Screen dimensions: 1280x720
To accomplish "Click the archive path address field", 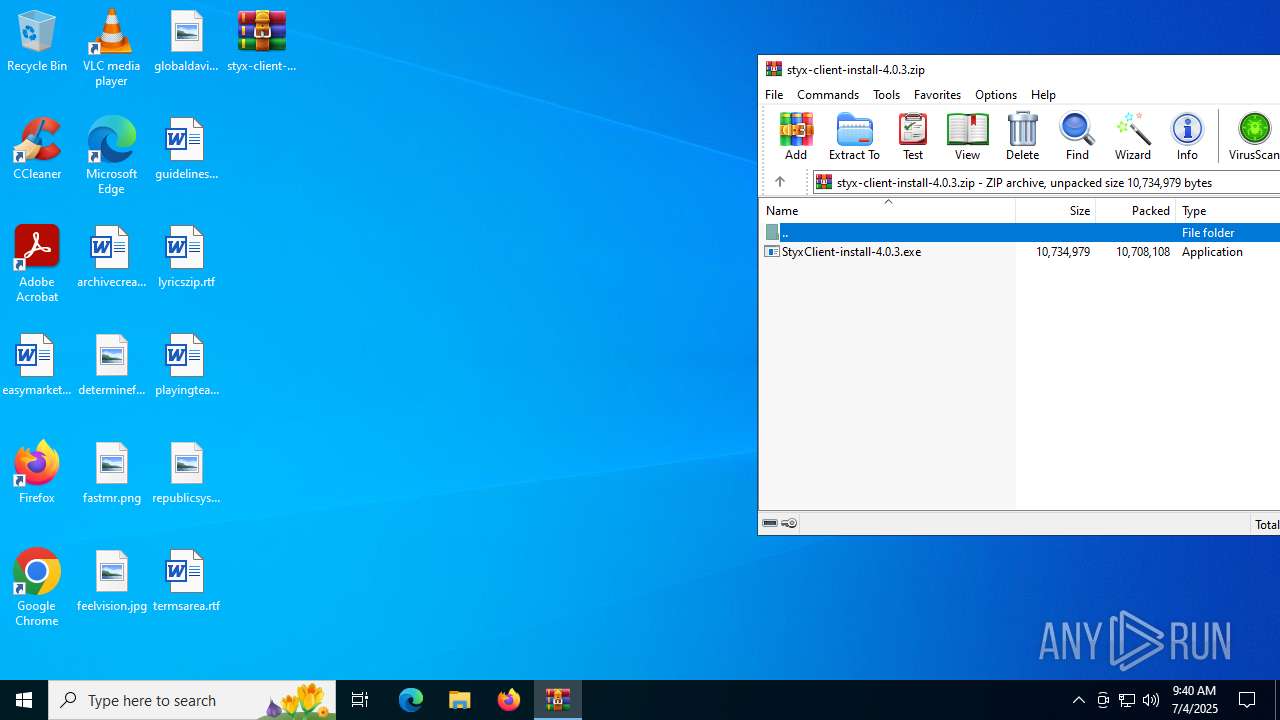I will (1046, 182).
